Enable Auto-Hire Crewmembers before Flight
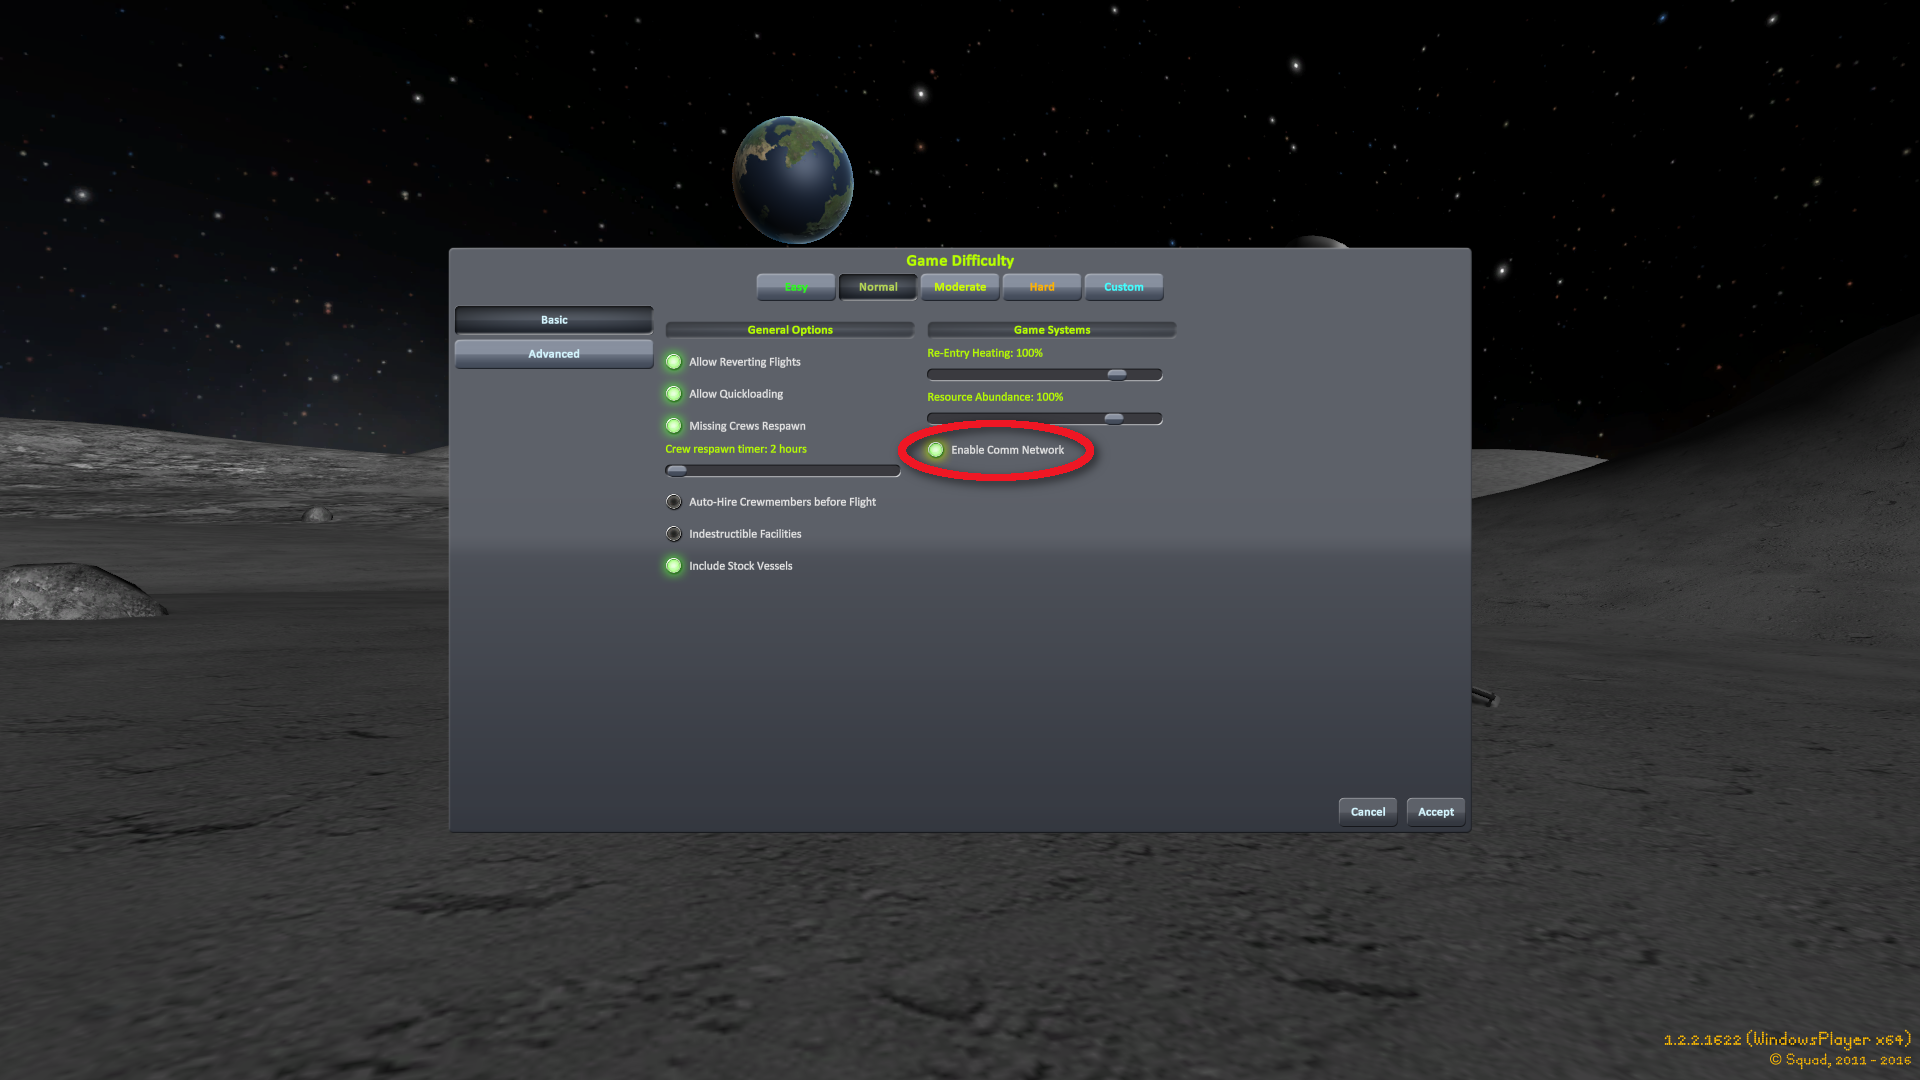 pyautogui.click(x=674, y=502)
